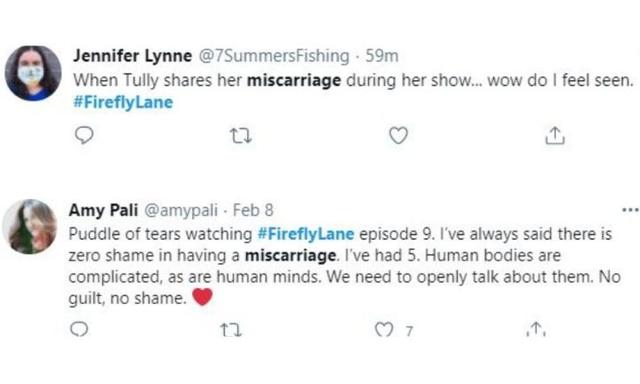This screenshot has width=640, height=384.
Task: Open the 59m timestamp on Jennifer's tweet
Action: [382, 56]
